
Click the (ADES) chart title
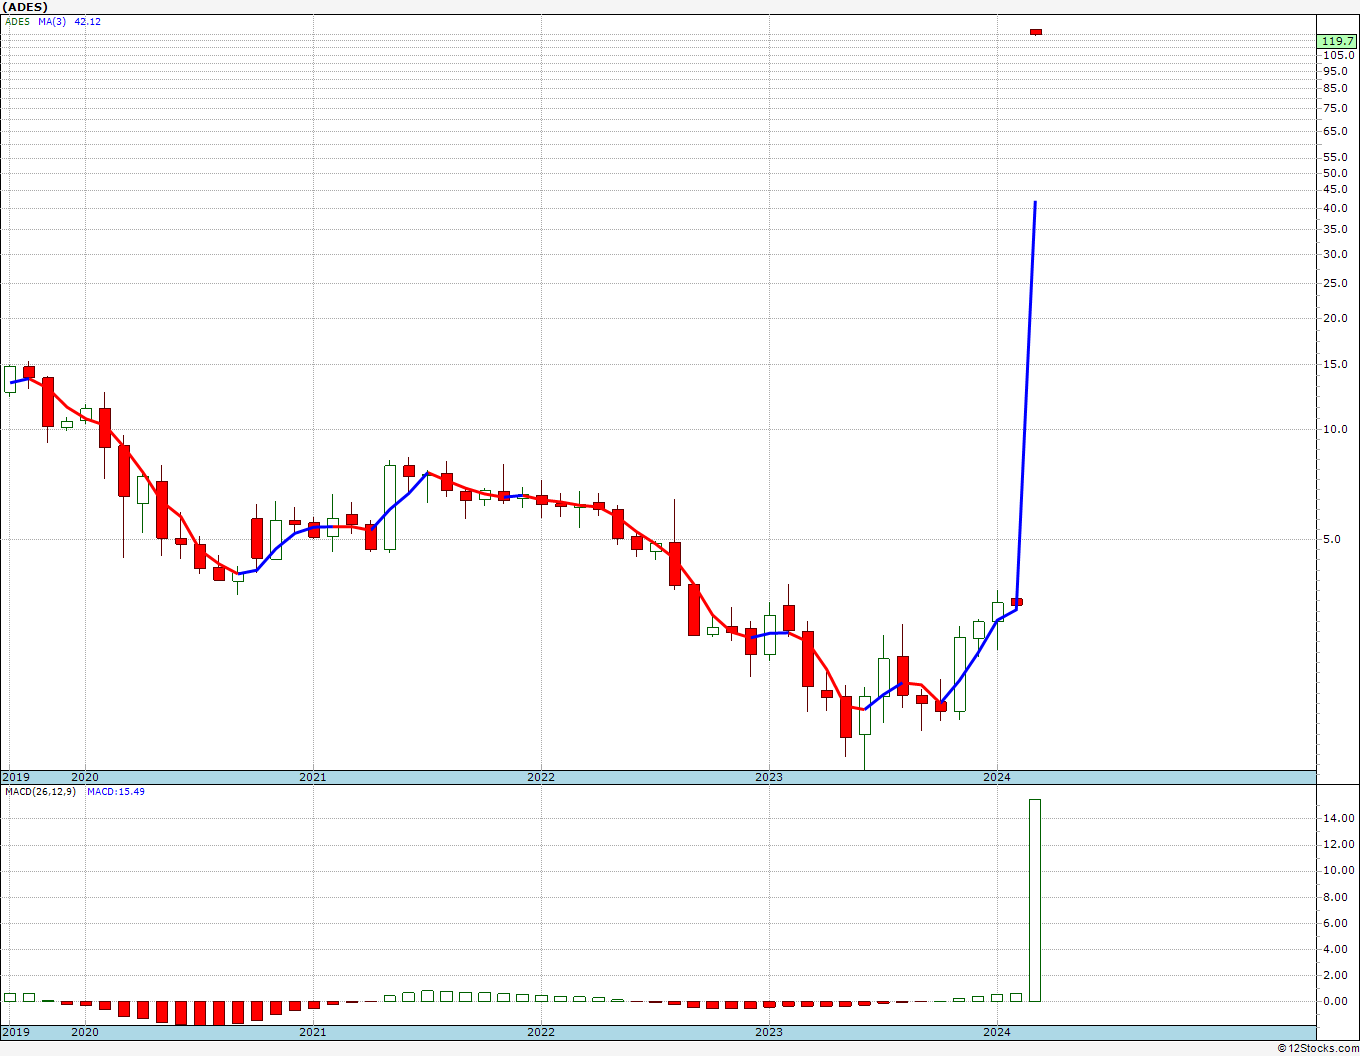[x=25, y=7]
